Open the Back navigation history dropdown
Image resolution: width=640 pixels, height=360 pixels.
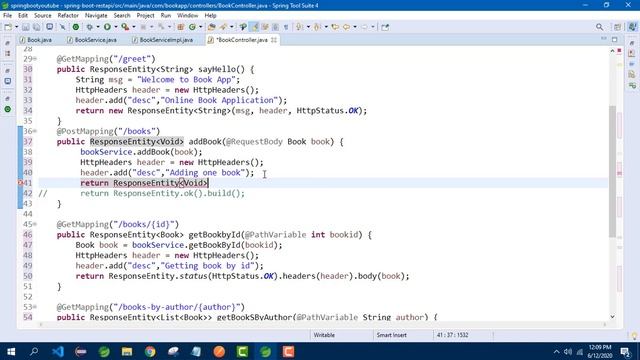click(355, 27)
